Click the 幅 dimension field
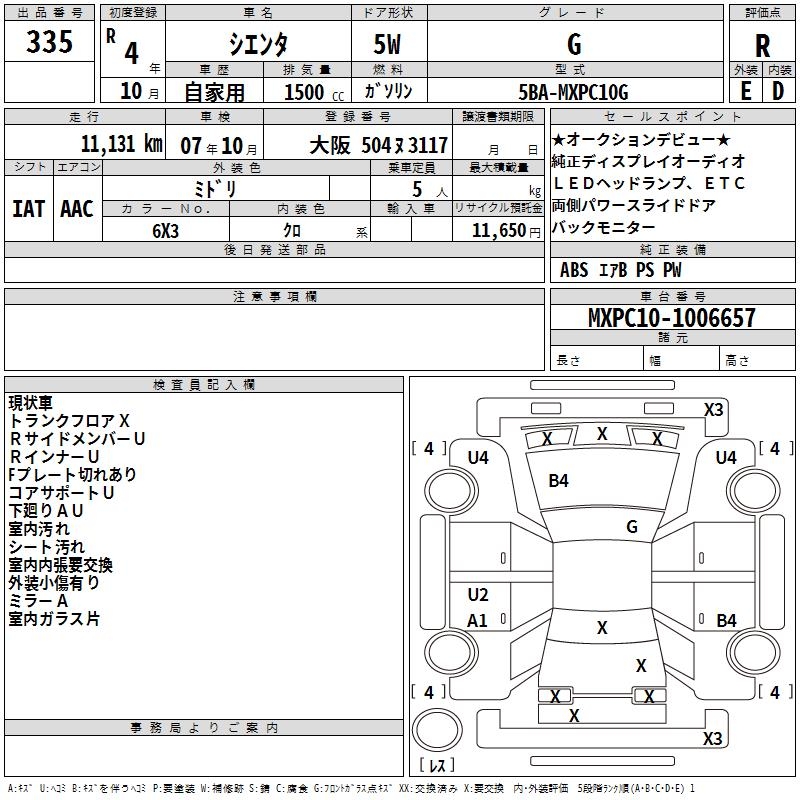The width and height of the screenshot is (800, 800). (x=682, y=358)
